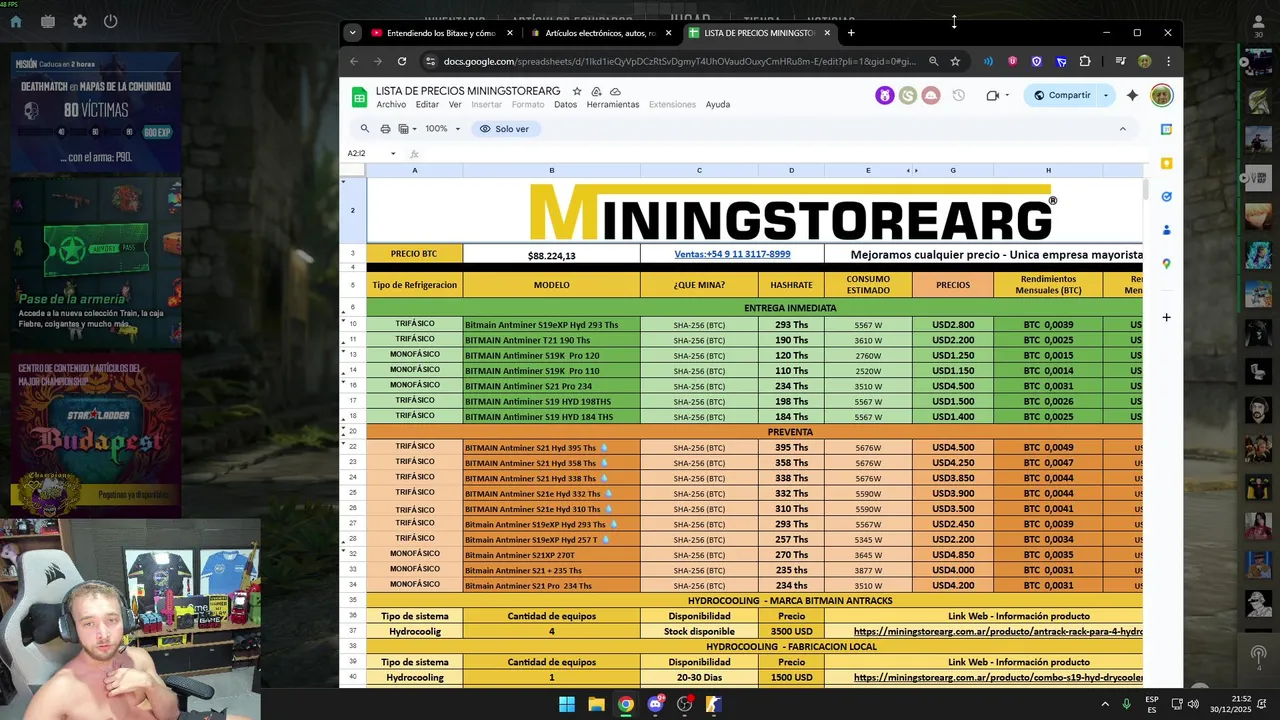Open the game's inventory TV icon

[48, 21]
